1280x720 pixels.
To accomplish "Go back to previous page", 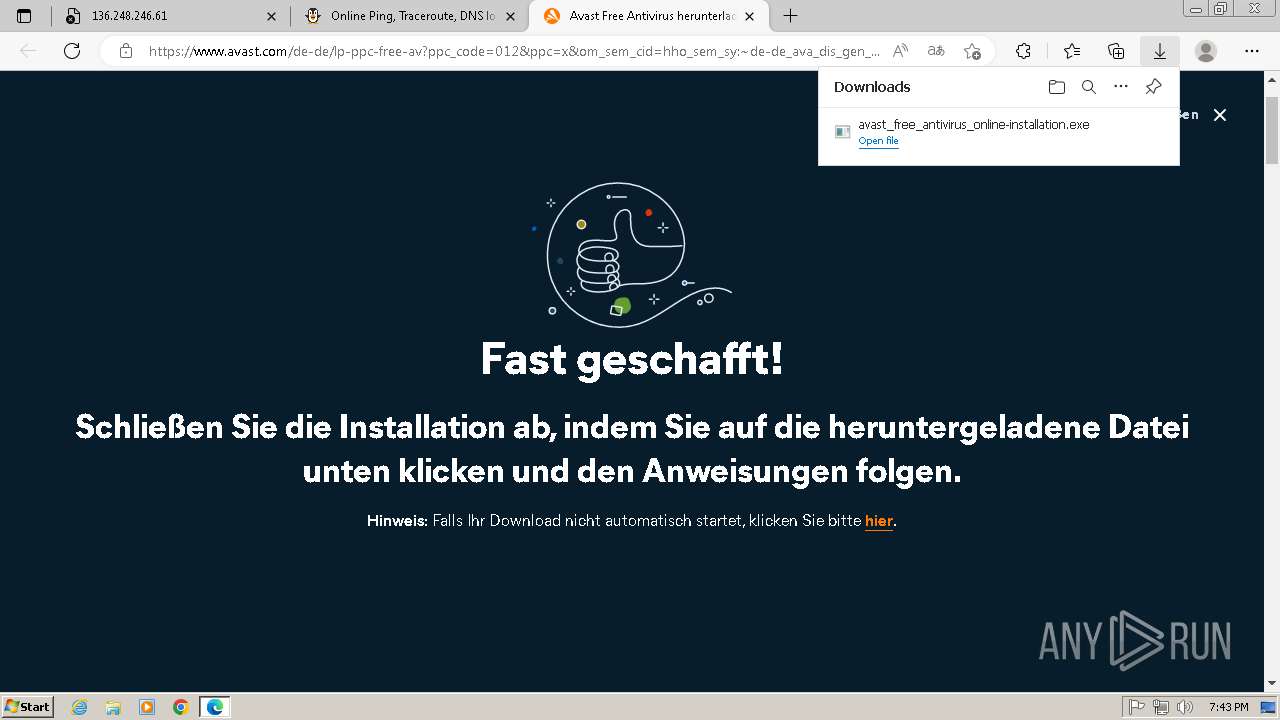I will pyautogui.click(x=28, y=51).
